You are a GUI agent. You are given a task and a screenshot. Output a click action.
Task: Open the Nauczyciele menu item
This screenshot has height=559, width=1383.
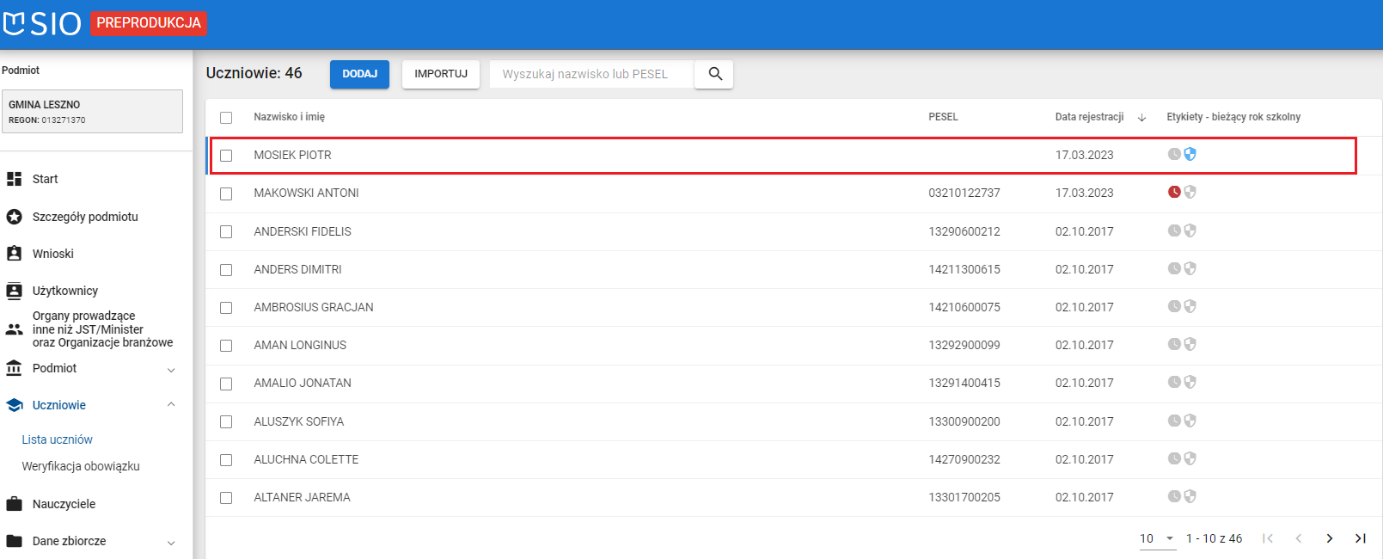click(x=64, y=504)
